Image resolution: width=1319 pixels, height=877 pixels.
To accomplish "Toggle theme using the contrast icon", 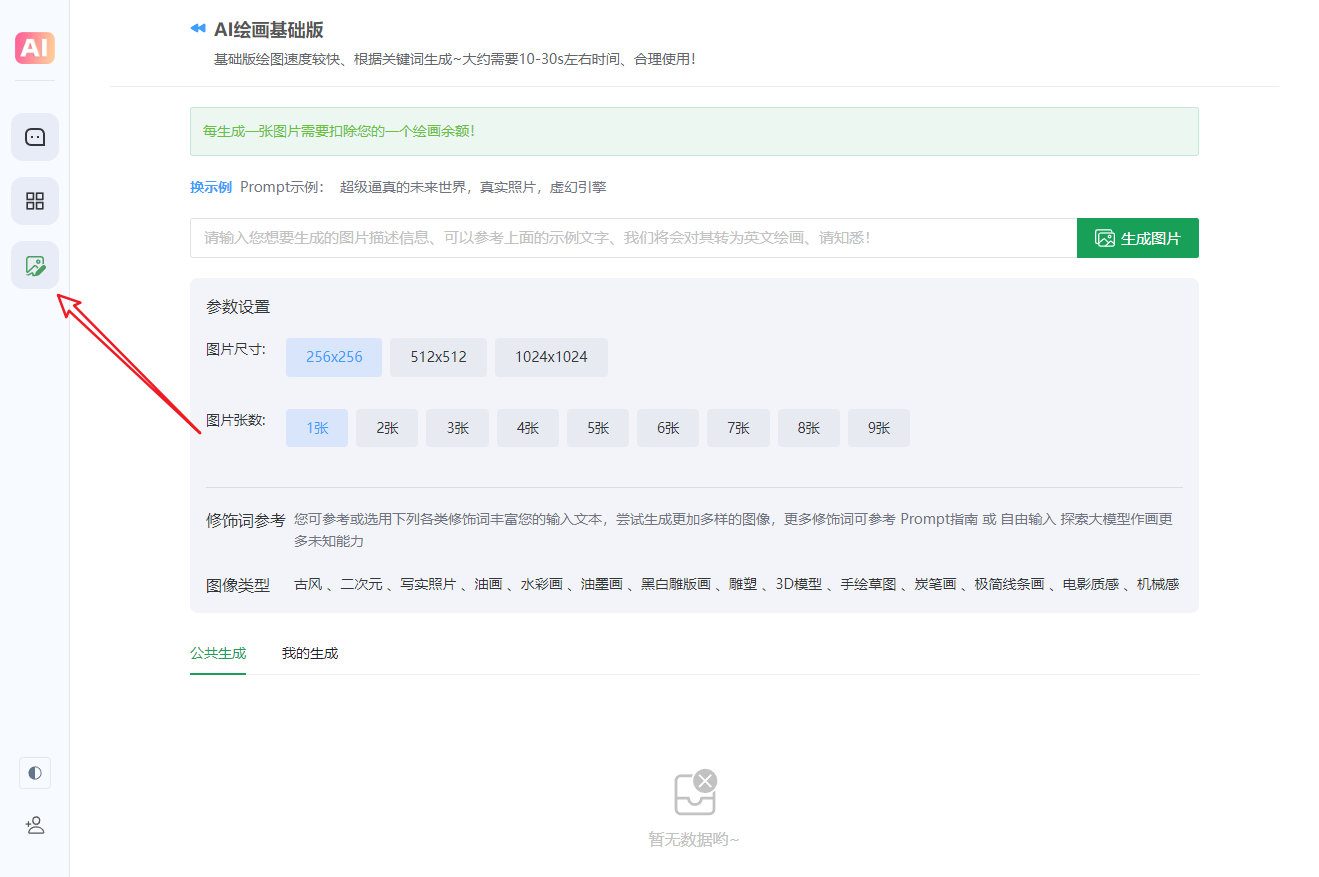I will tap(34, 772).
